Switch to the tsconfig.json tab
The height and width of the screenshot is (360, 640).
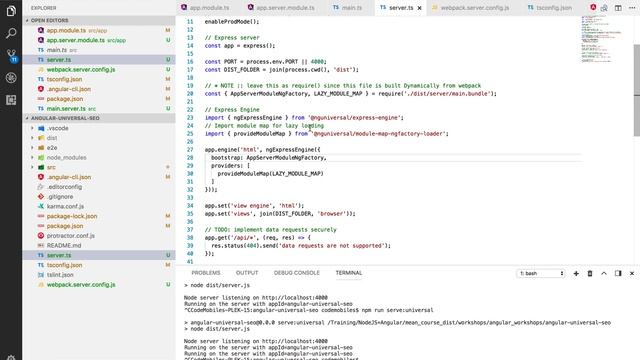pyautogui.click(x=554, y=8)
